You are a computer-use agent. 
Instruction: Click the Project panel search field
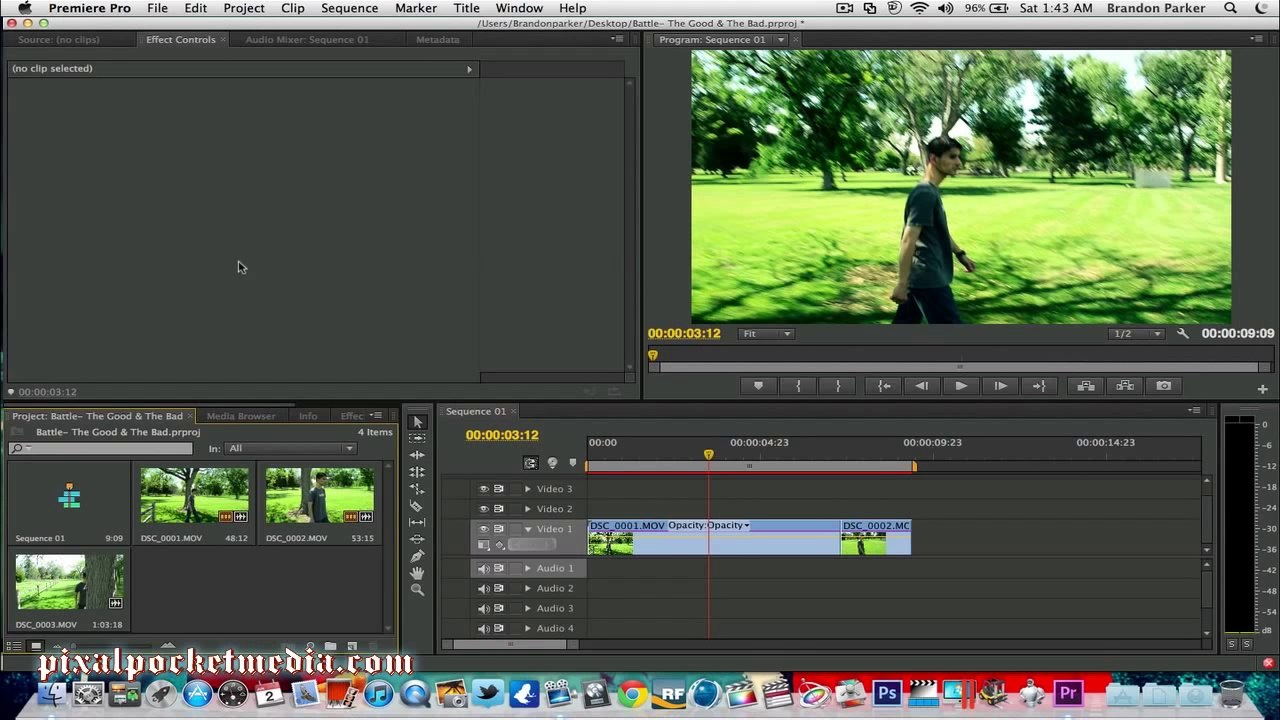pyautogui.click(x=100, y=448)
